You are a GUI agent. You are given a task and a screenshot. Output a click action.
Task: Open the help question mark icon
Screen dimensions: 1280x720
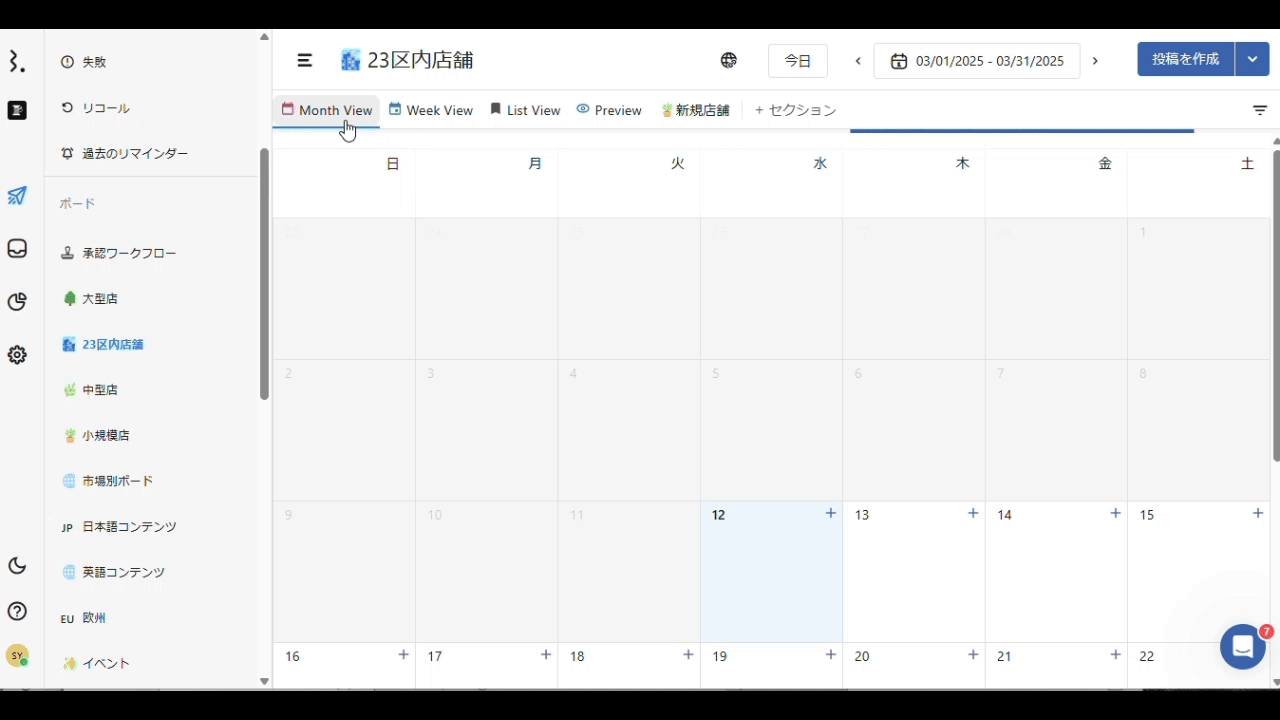point(17,611)
